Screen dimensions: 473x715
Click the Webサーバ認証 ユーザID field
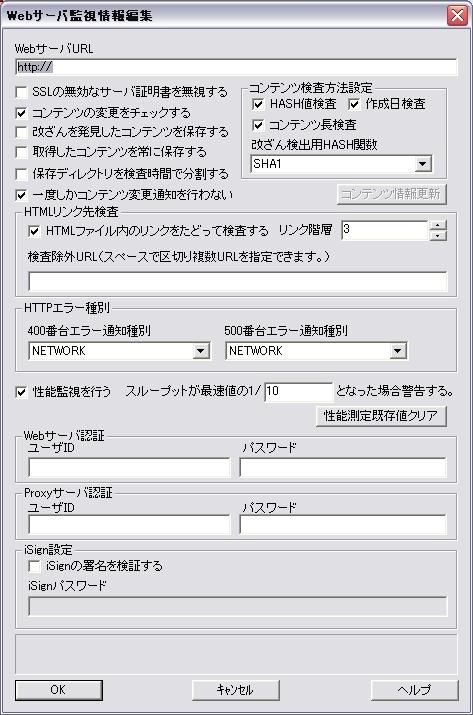pyautogui.click(x=130, y=467)
